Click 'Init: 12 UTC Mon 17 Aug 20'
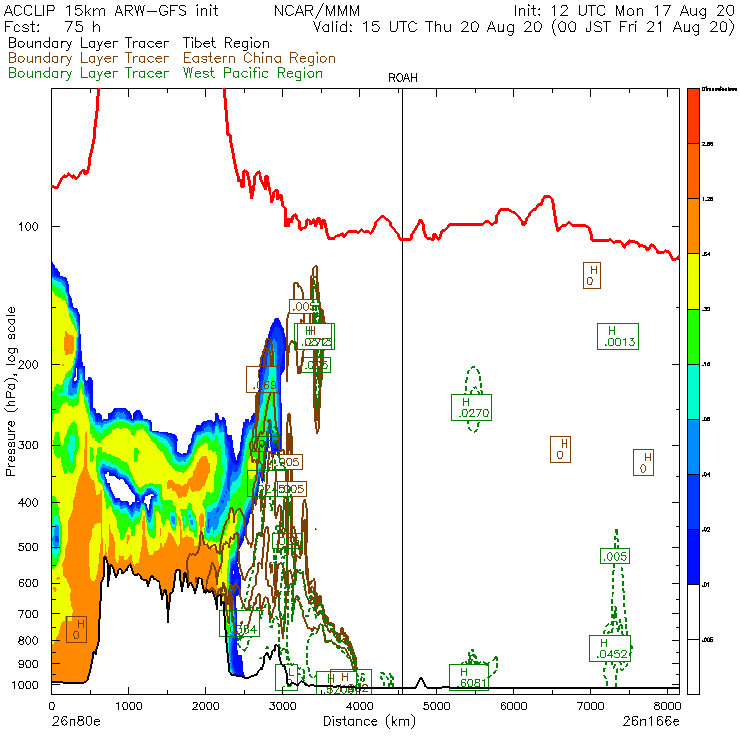The image size is (740, 740). coord(624,10)
